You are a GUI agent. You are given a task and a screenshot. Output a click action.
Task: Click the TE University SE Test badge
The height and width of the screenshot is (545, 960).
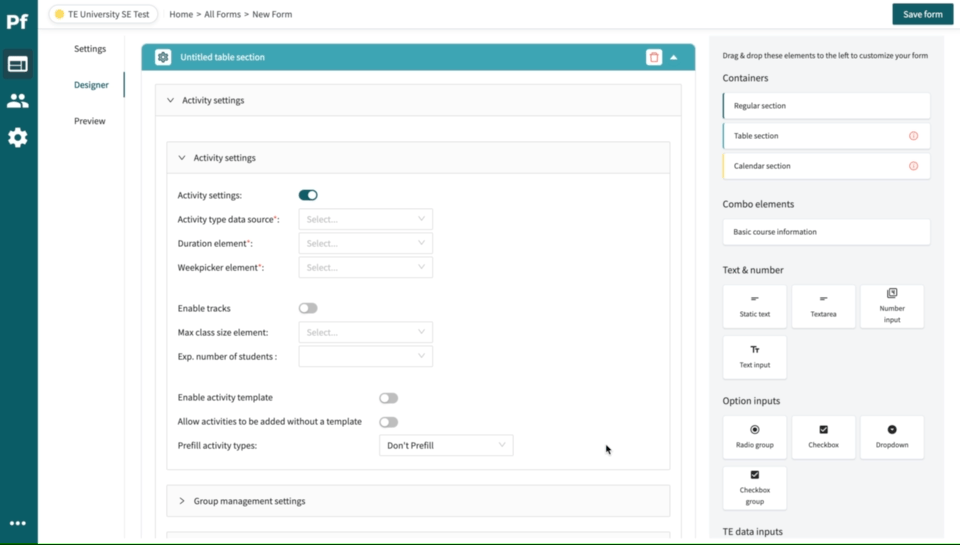pyautogui.click(x=103, y=14)
